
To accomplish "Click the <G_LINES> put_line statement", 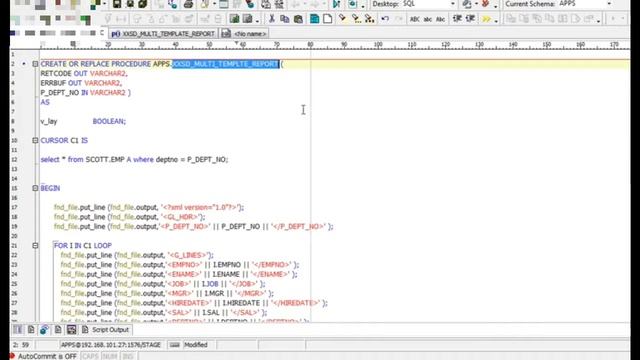I will pos(137,255).
